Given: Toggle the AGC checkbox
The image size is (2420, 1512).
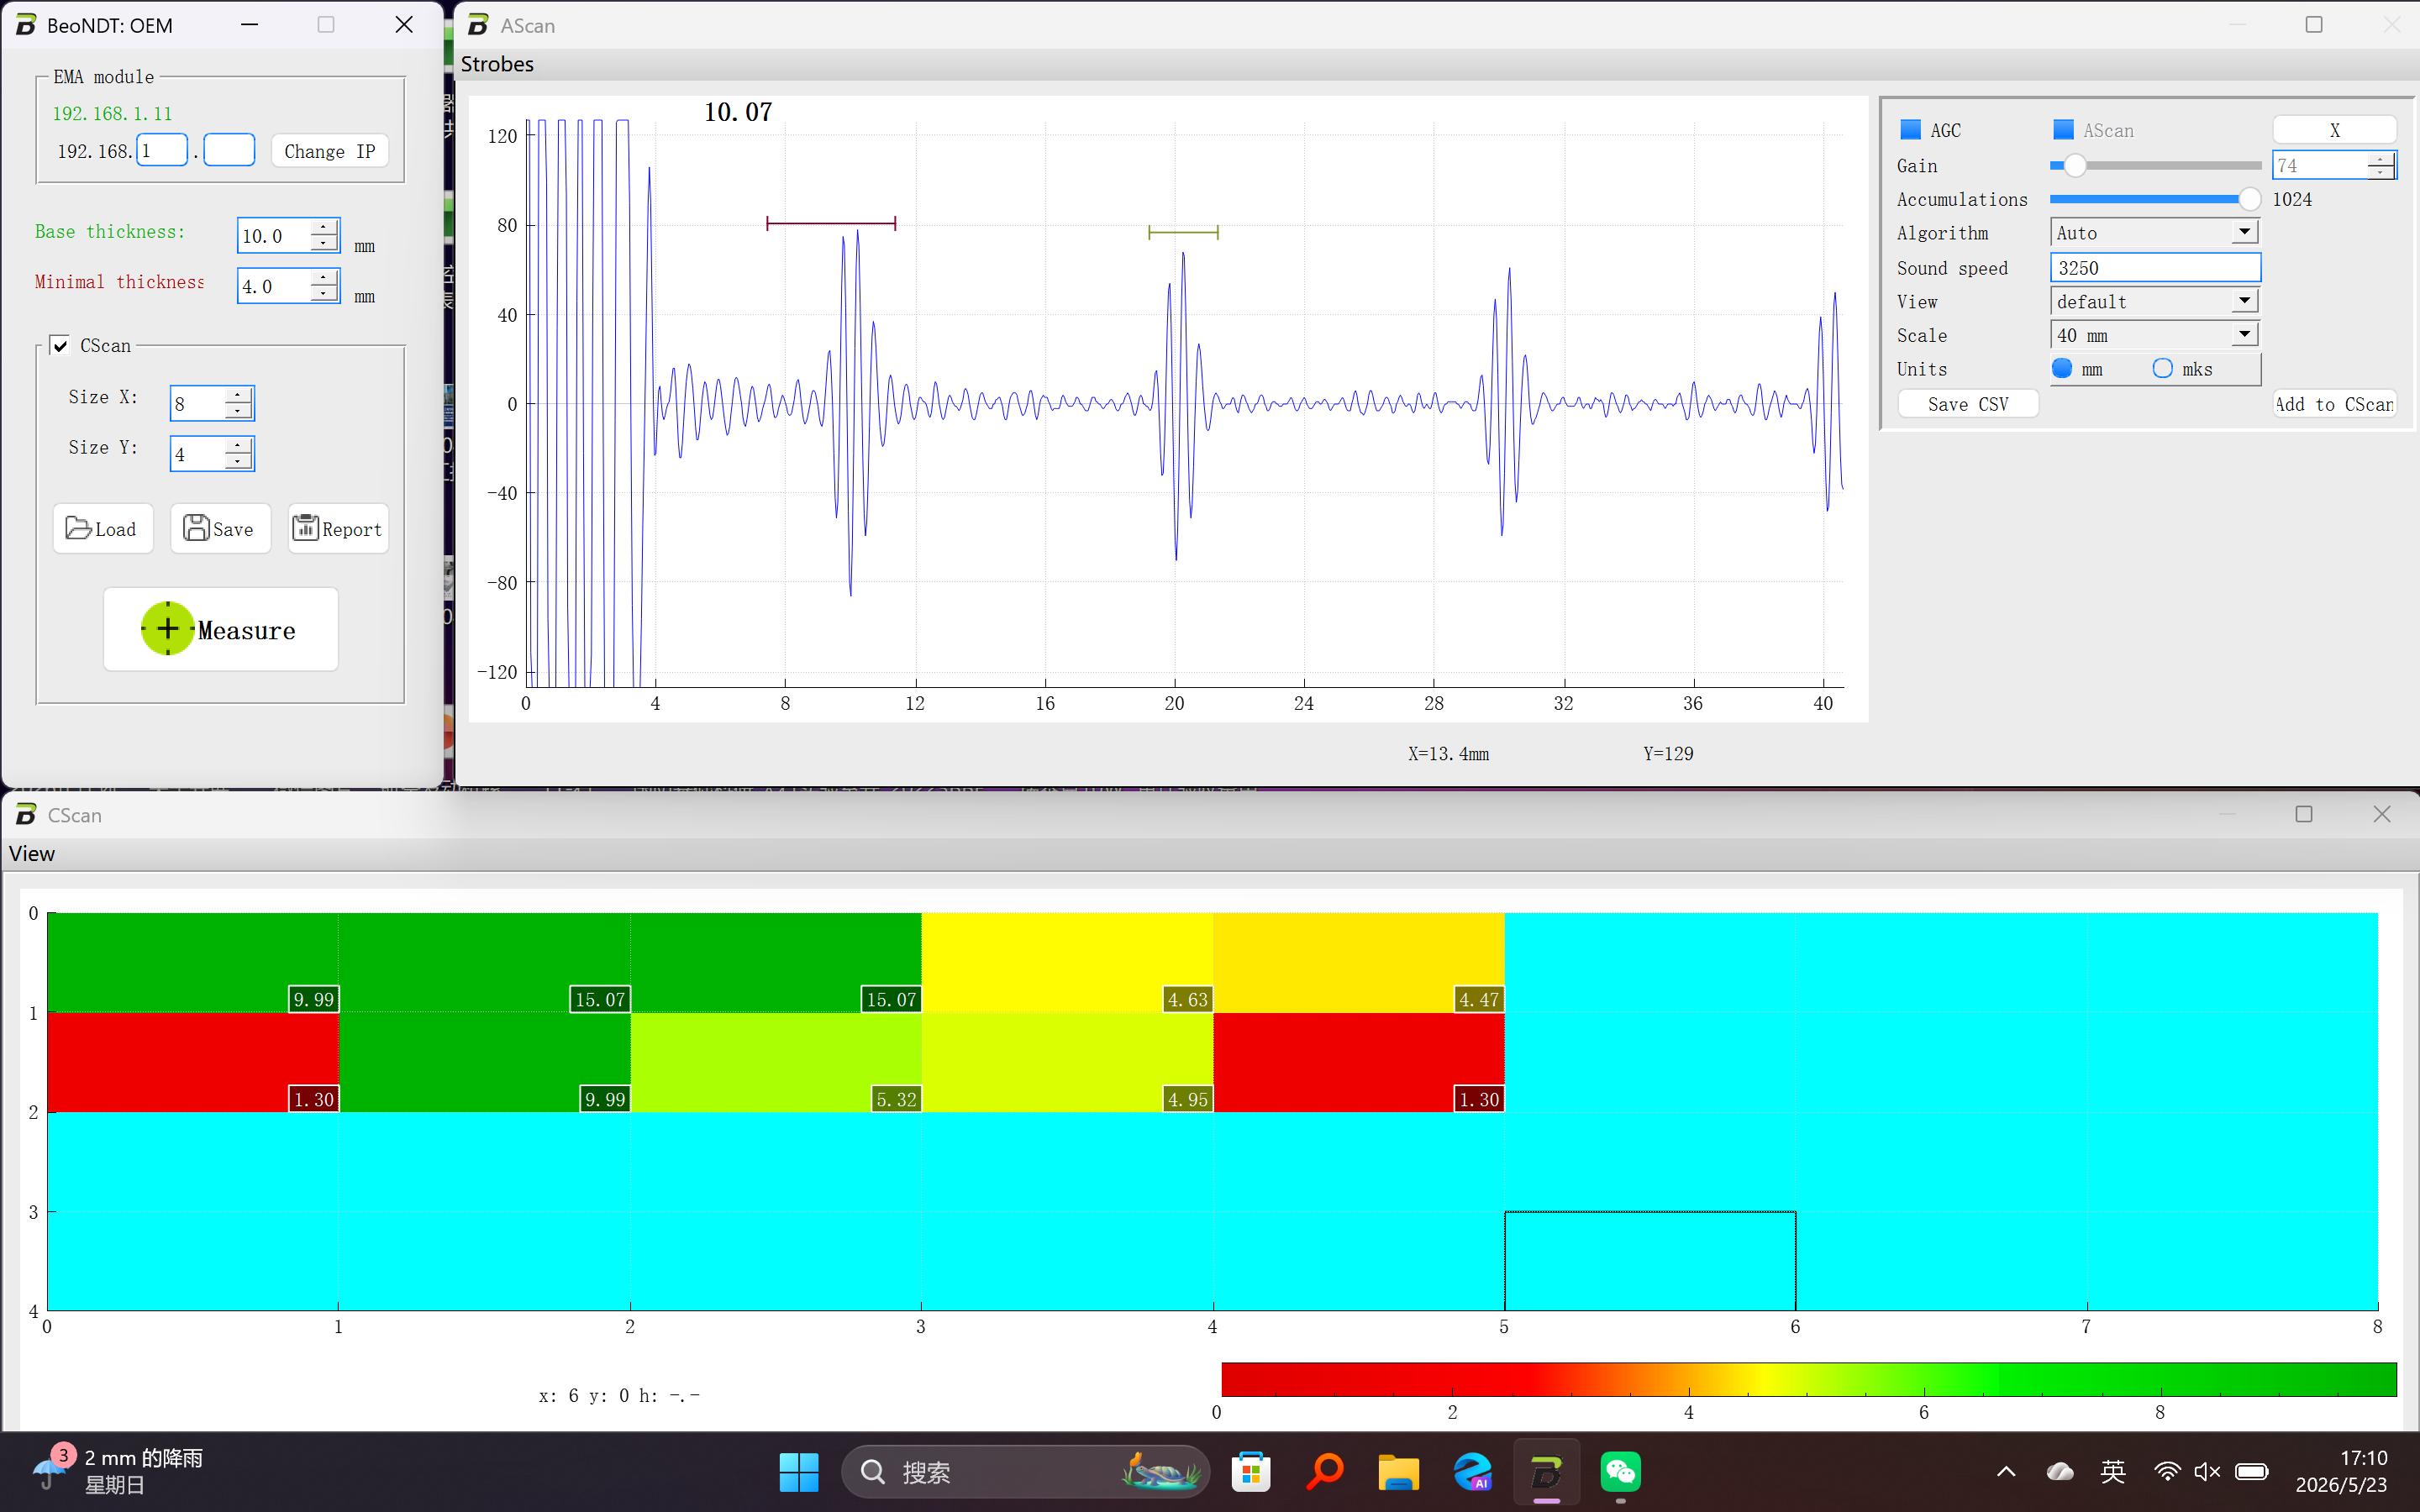Looking at the screenshot, I should [x=1910, y=129].
